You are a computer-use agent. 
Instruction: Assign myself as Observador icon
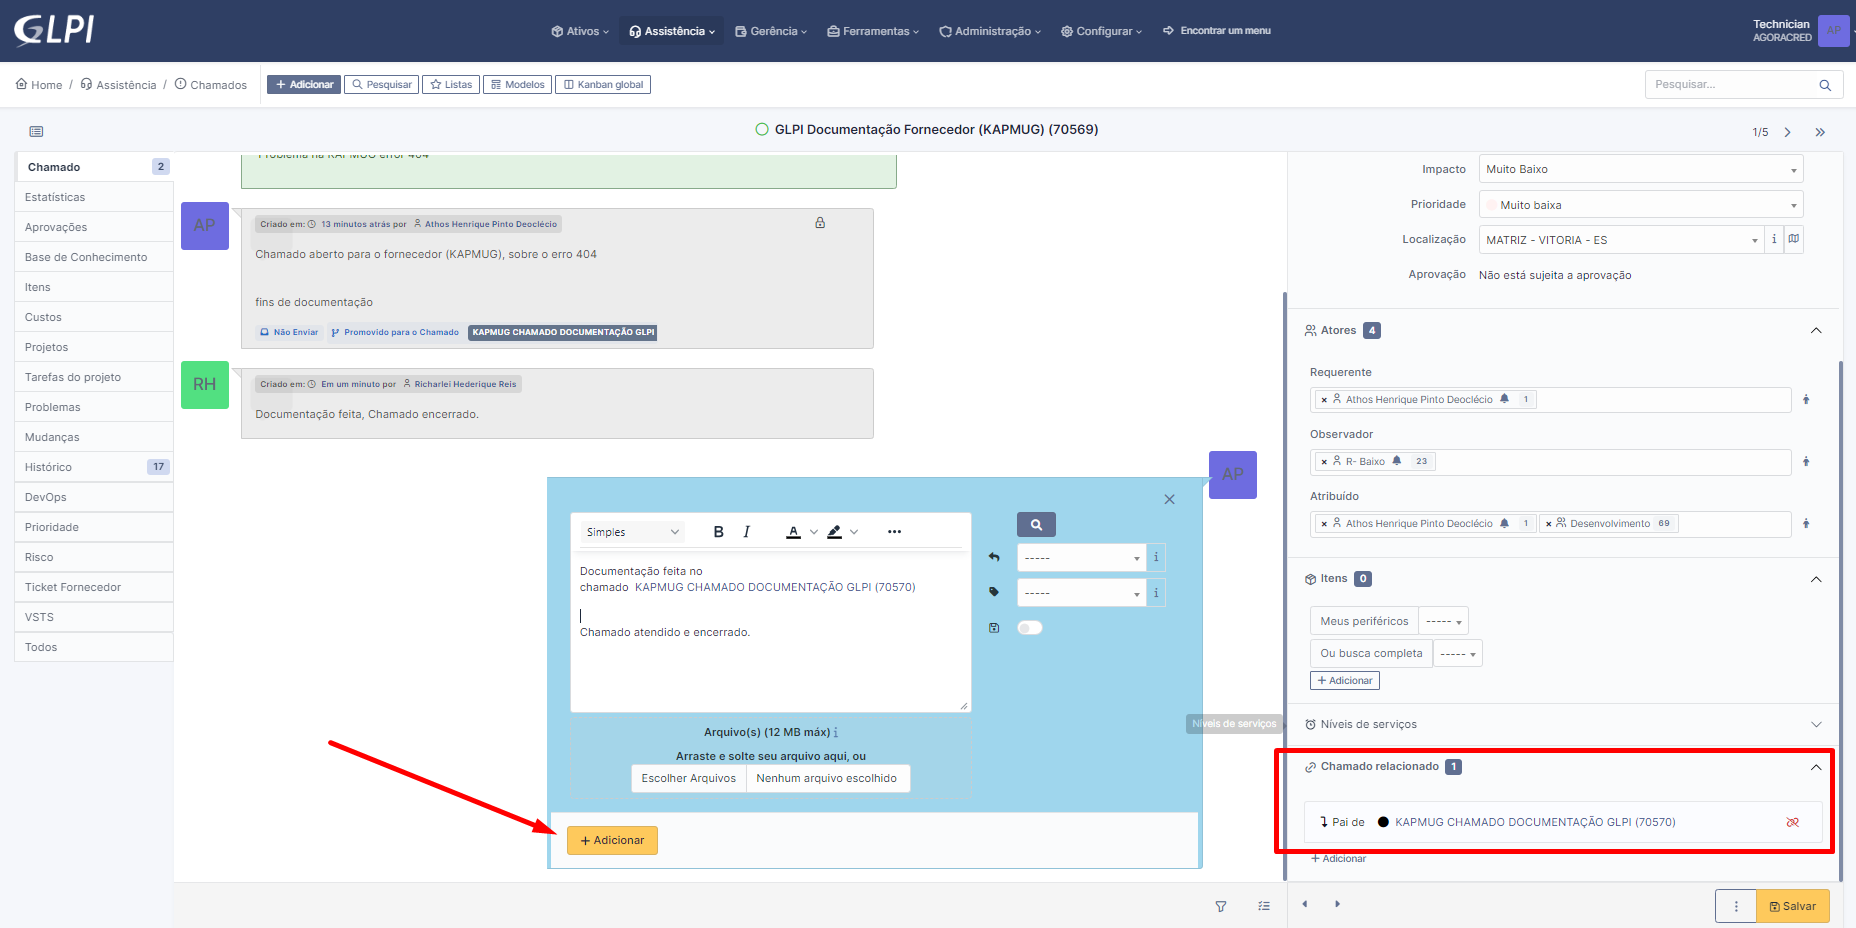[x=1806, y=462]
